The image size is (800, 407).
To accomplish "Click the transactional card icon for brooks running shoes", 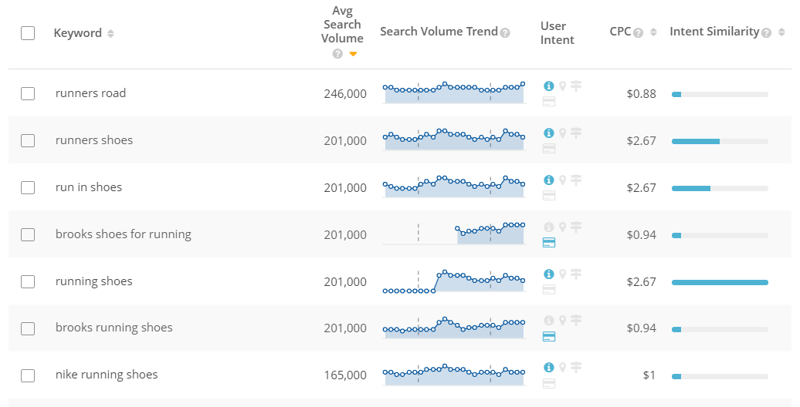I will coord(548,337).
